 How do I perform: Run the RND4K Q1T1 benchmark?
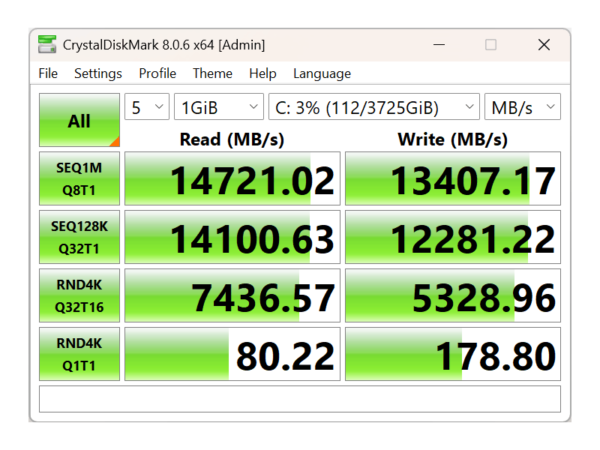point(79,353)
